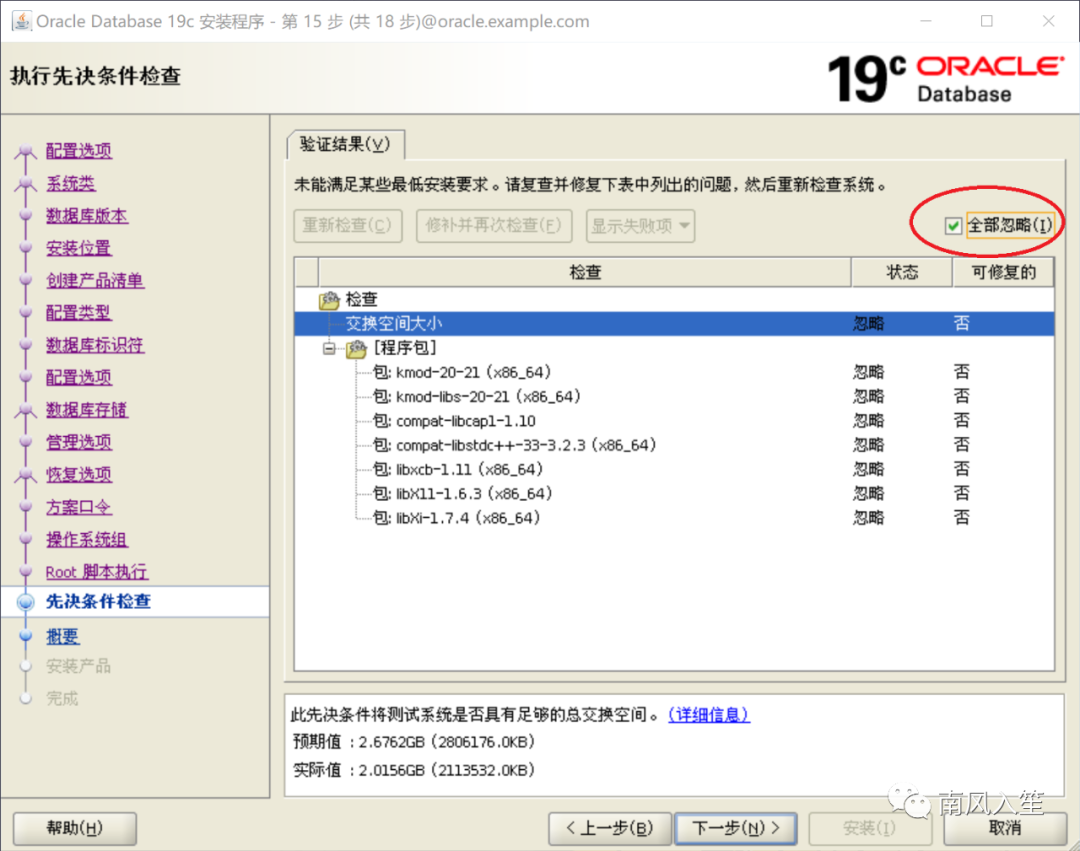
Task: Click the 实际值 2.0156GB text
Action: click(x=414, y=770)
